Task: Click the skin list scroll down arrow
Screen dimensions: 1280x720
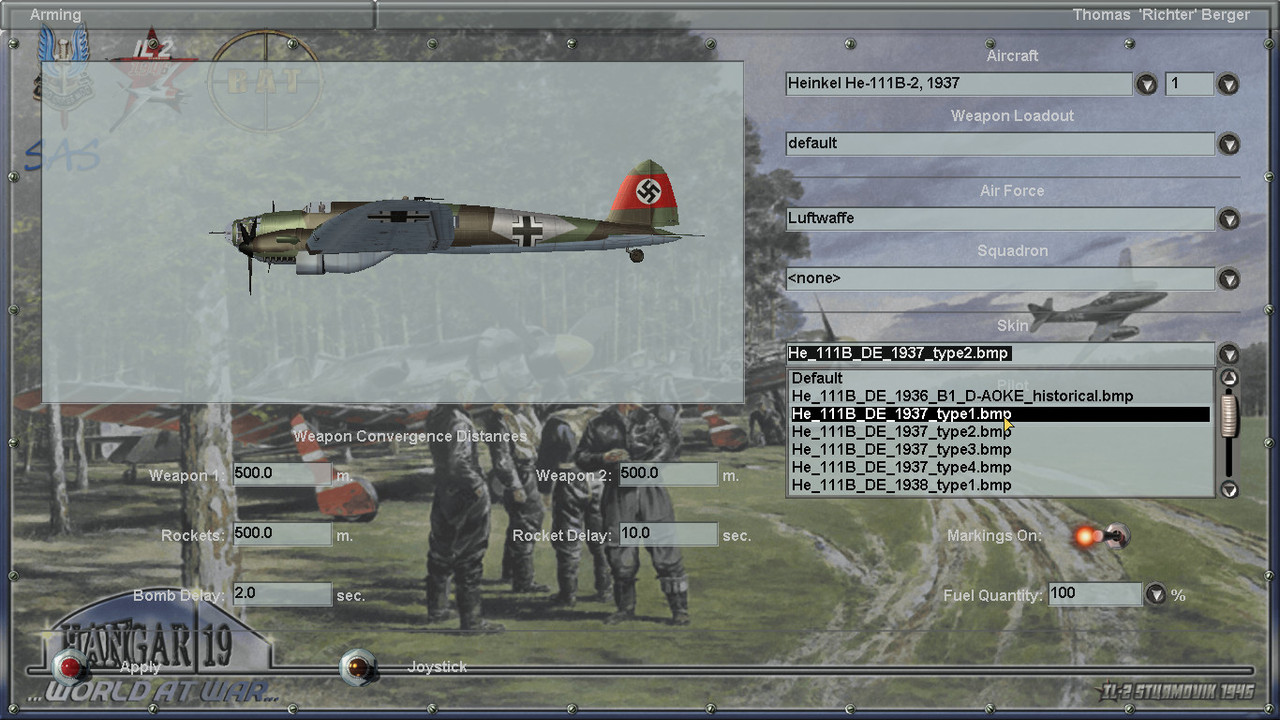Action: 1229,489
